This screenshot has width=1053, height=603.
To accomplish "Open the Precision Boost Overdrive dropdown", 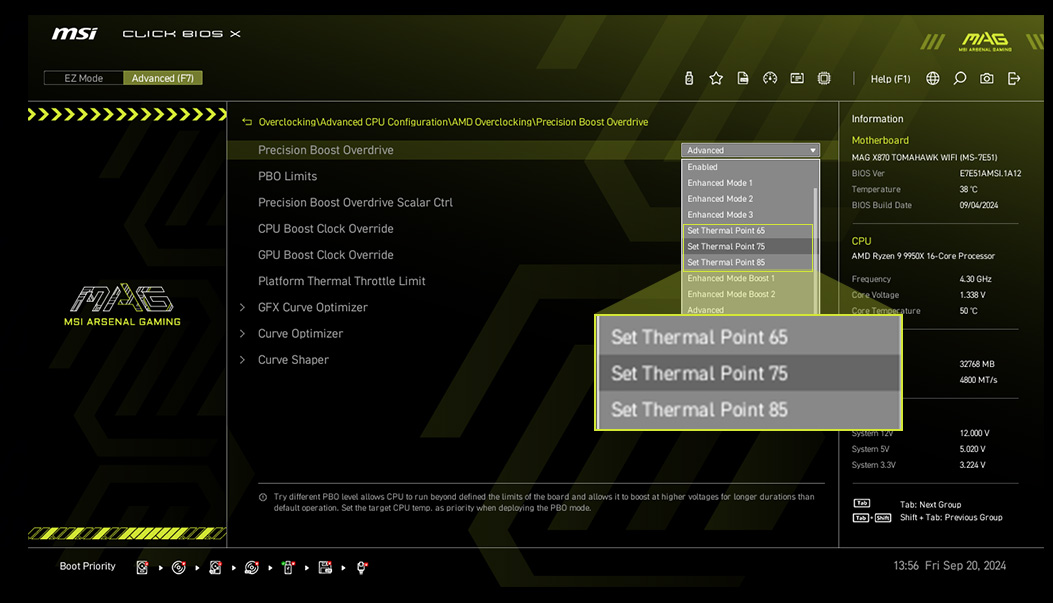I will point(750,150).
